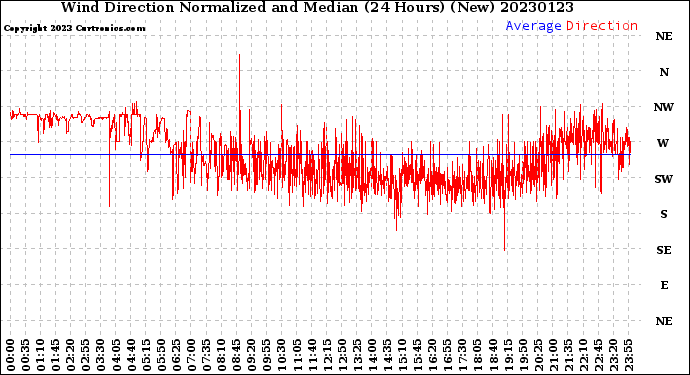Click the 00:35 time label

pyautogui.click(x=26, y=356)
